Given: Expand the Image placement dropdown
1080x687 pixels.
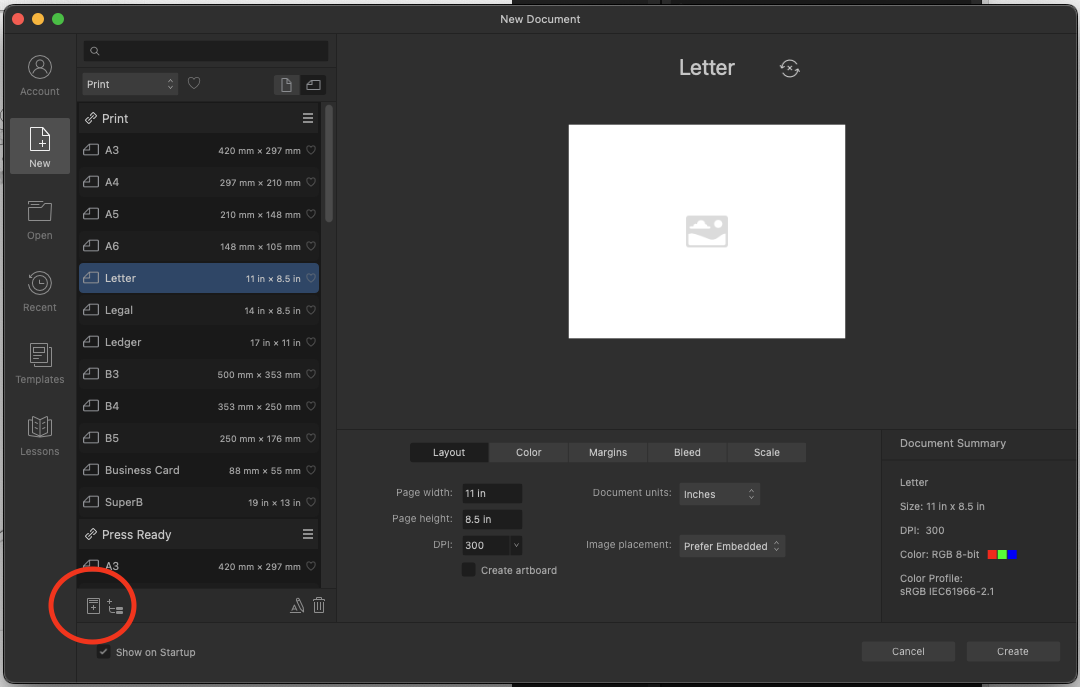Looking at the screenshot, I should pyautogui.click(x=732, y=546).
